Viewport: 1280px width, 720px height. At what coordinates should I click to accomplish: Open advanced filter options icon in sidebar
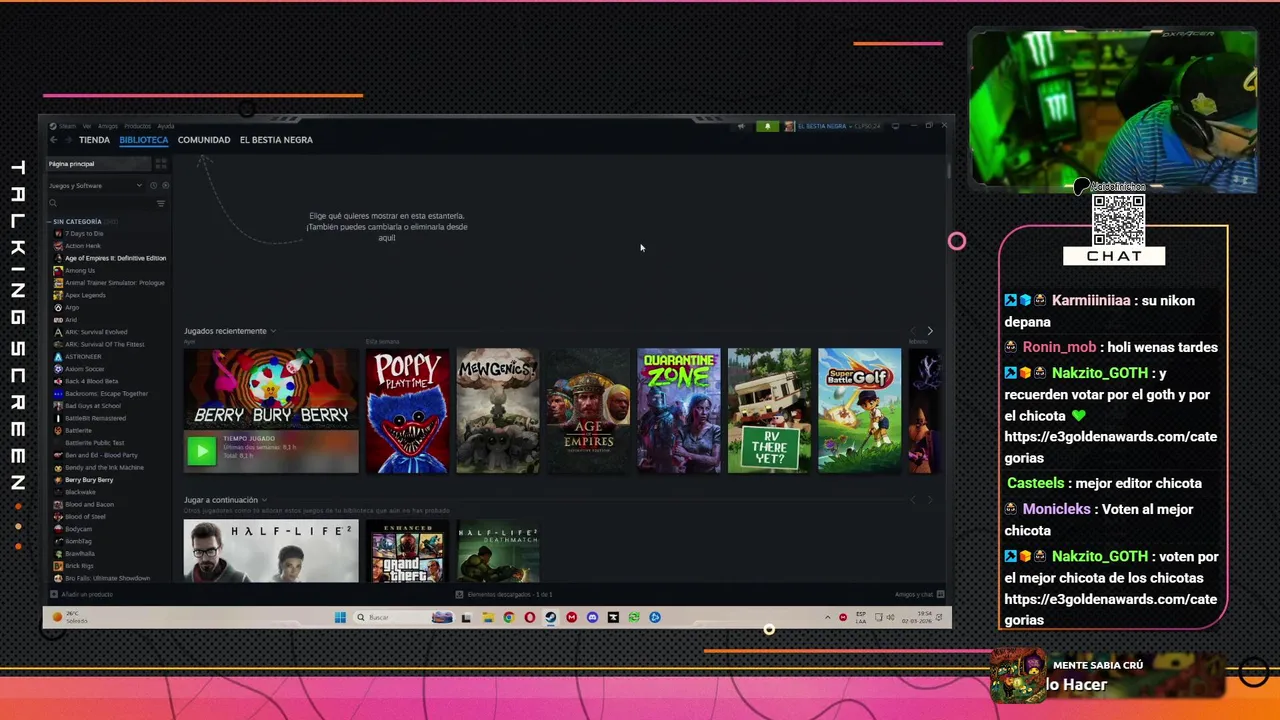pyautogui.click(x=161, y=204)
